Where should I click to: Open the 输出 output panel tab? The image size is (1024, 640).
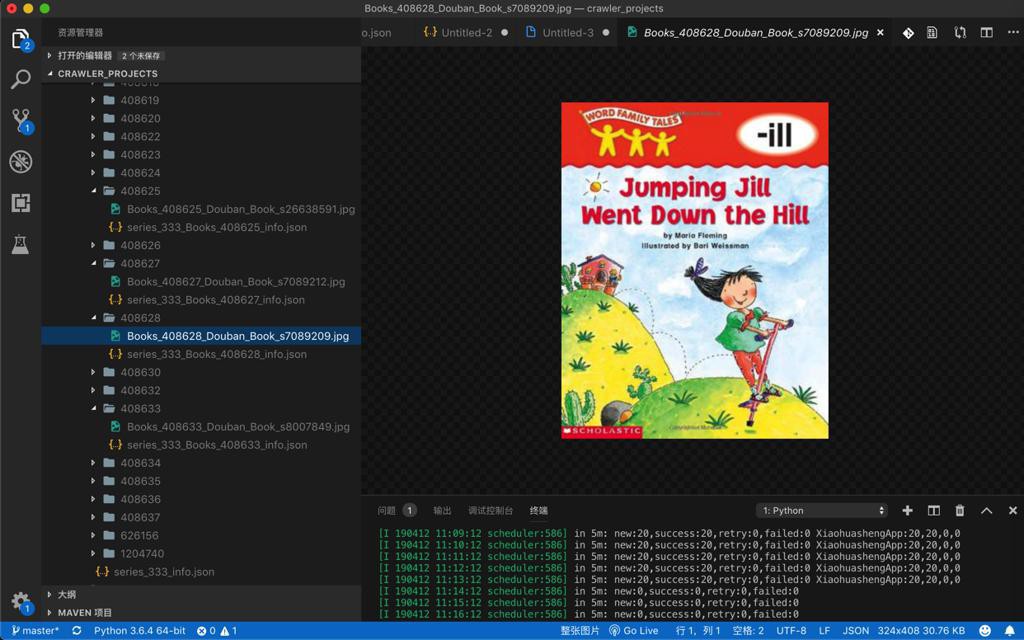coord(442,511)
